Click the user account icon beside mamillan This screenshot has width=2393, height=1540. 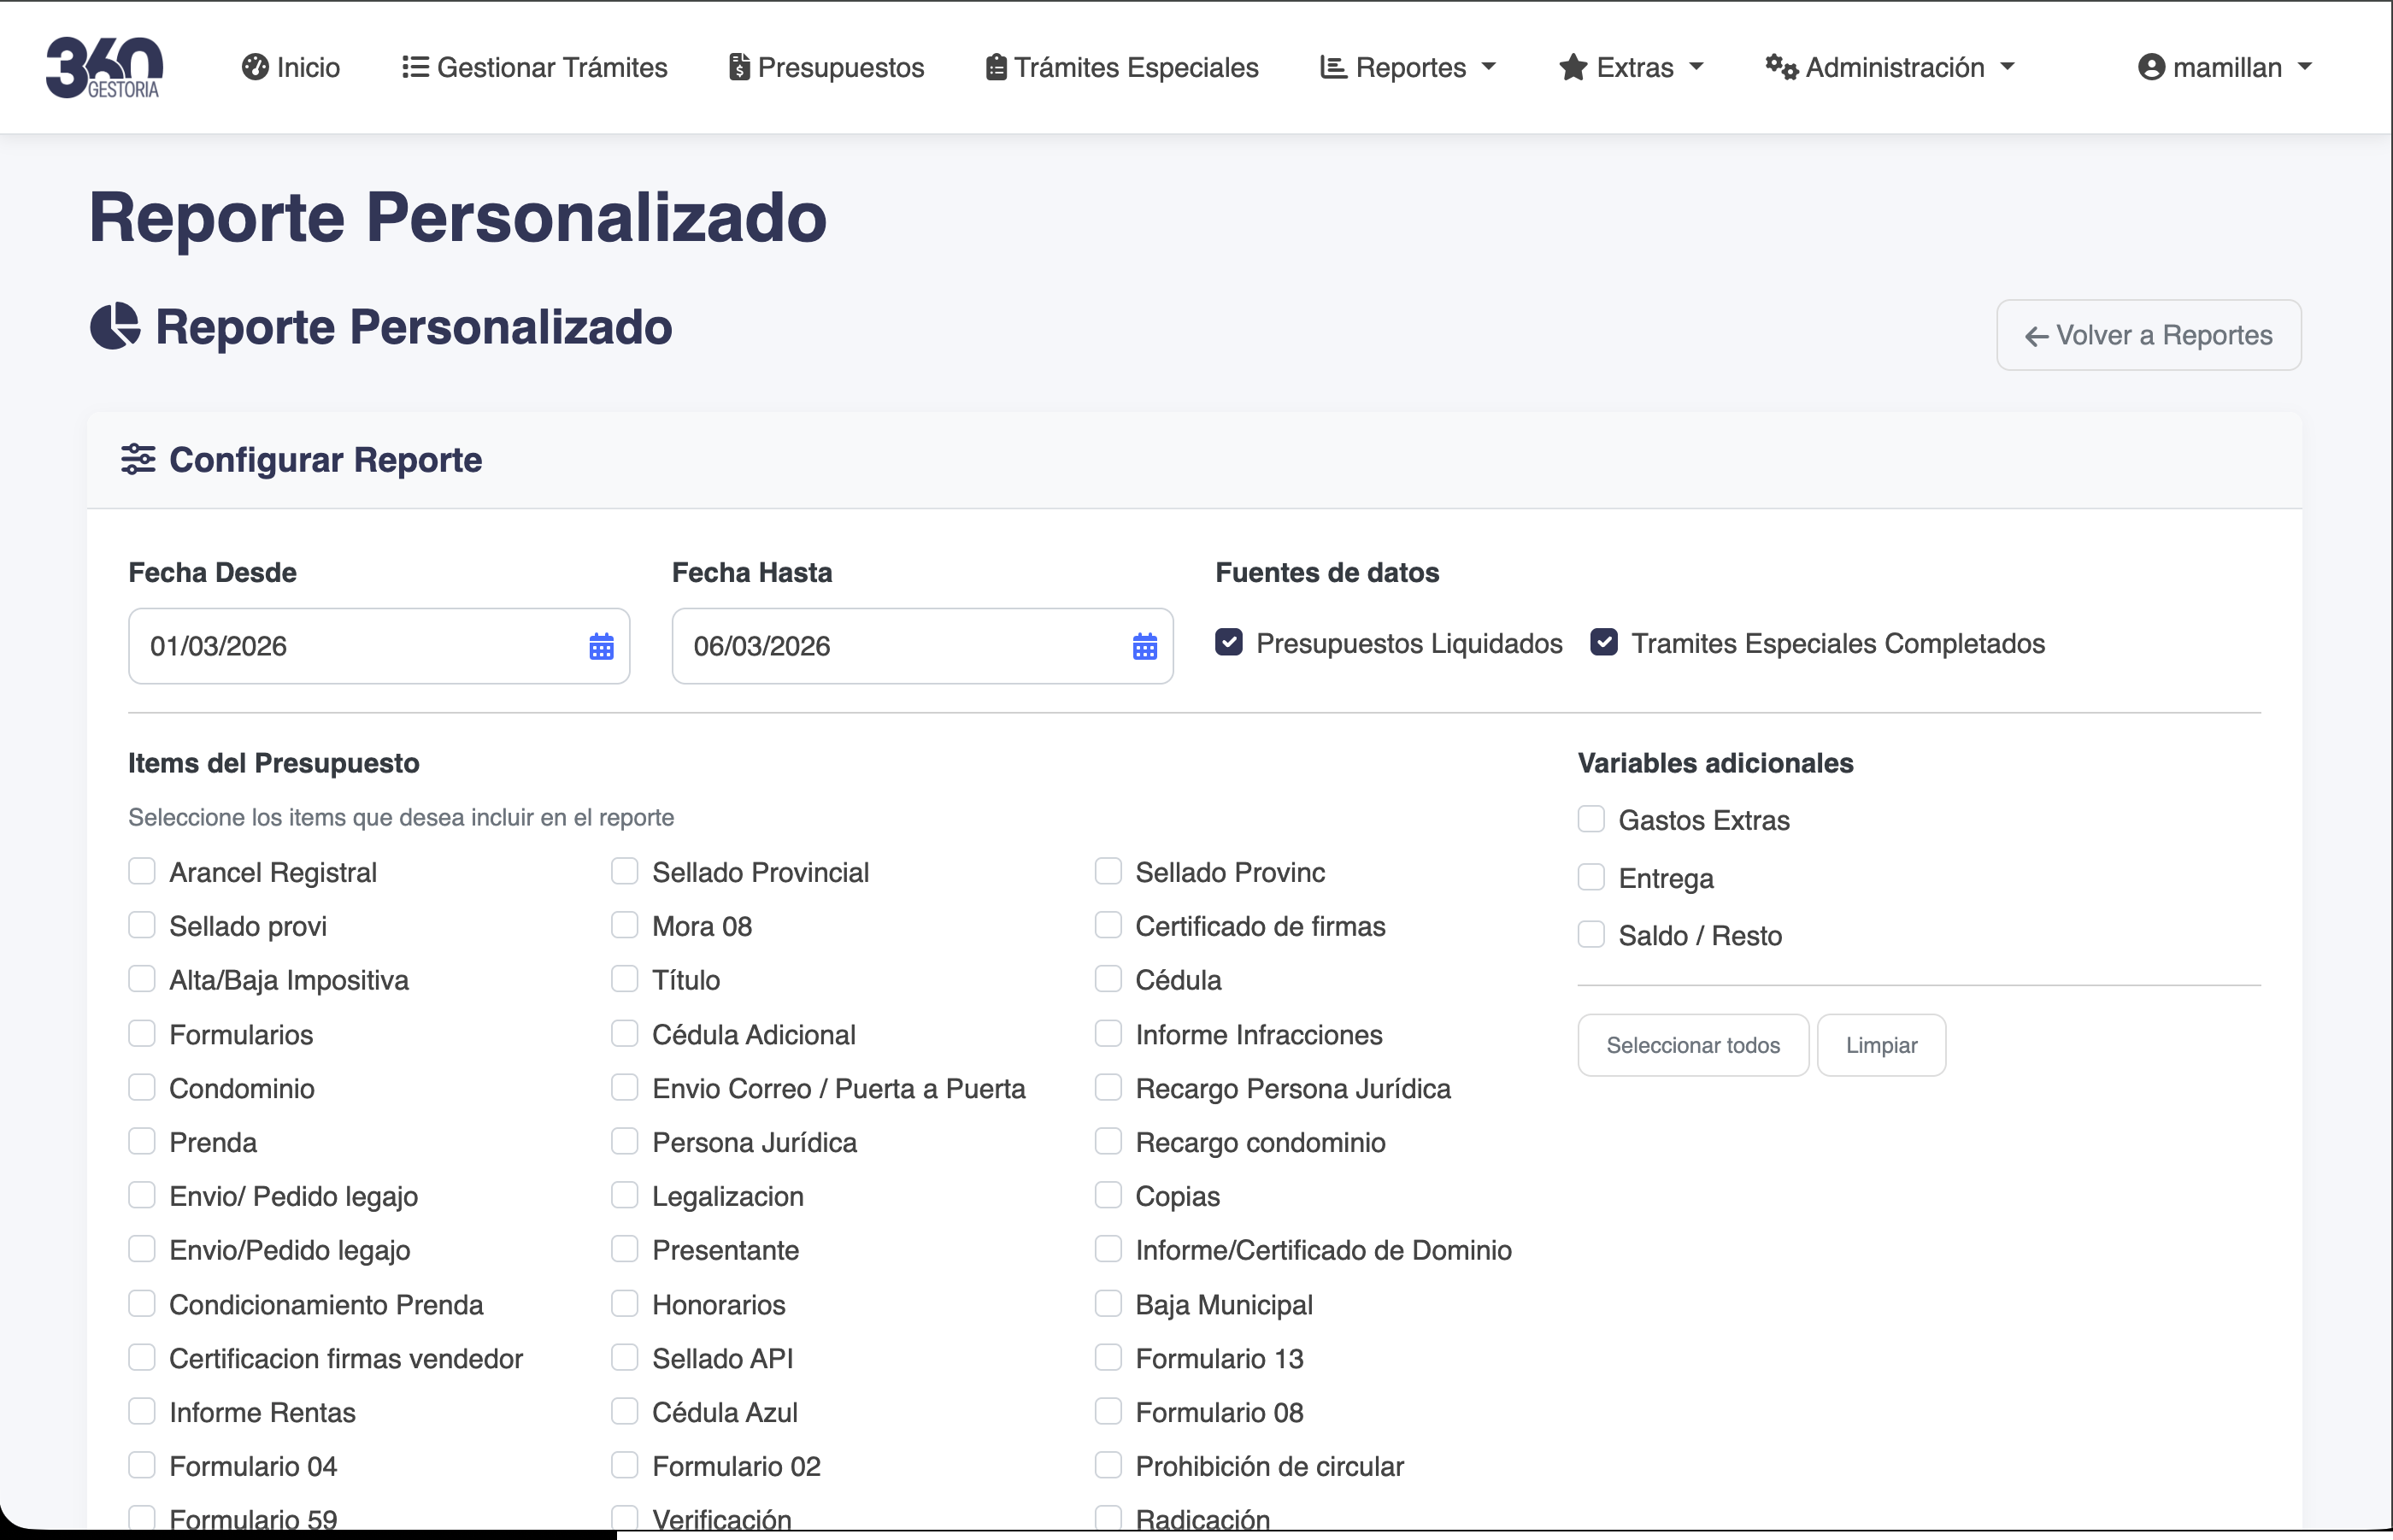(2150, 66)
